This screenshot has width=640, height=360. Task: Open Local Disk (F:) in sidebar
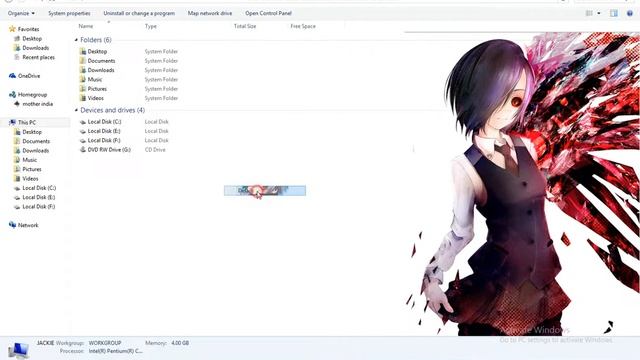[39, 207]
